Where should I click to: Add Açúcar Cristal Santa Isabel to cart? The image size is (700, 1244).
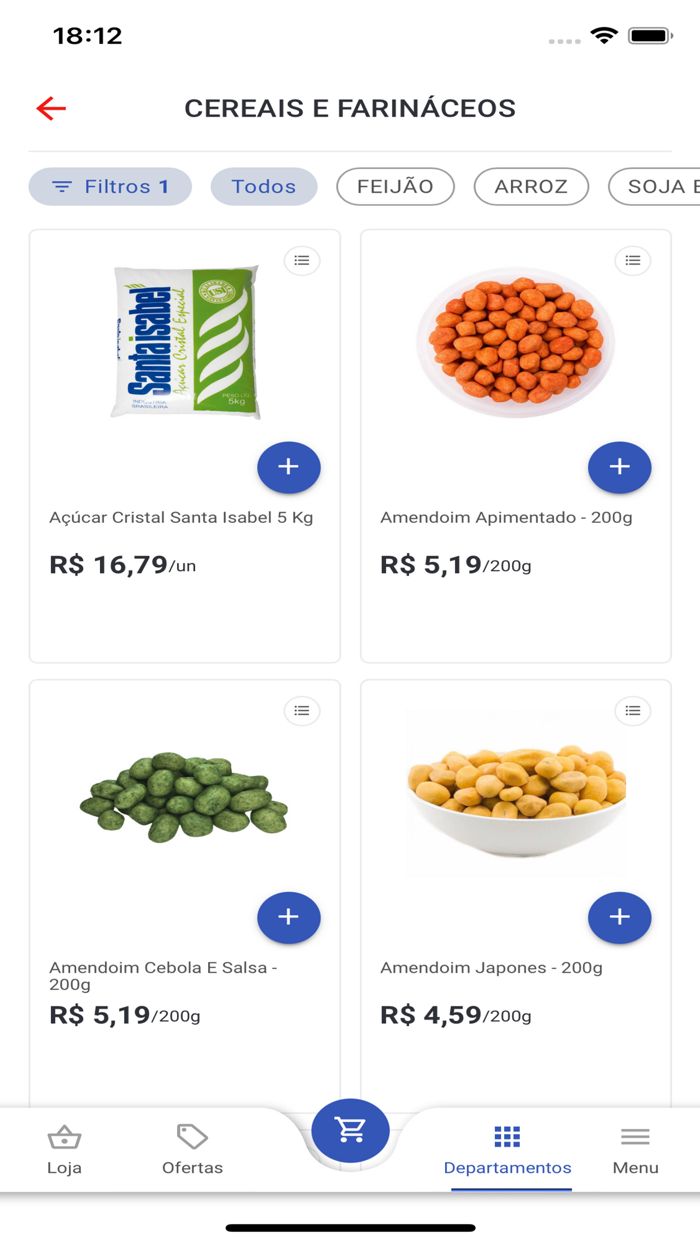[x=289, y=467]
